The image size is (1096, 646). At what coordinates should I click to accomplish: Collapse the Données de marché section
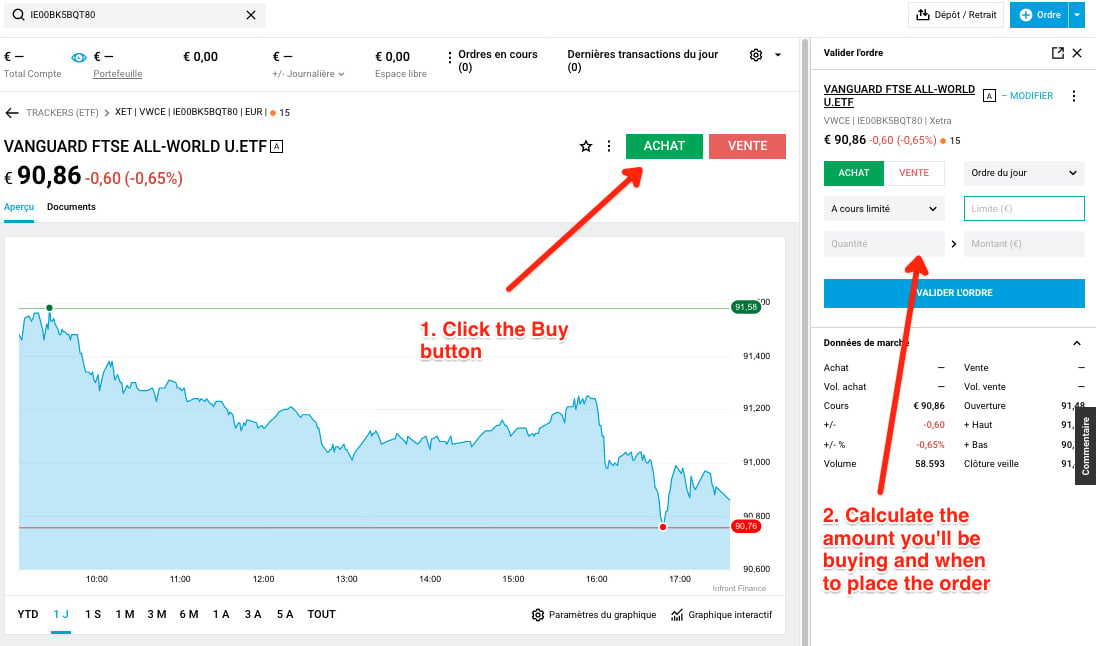pyautogui.click(x=1077, y=343)
